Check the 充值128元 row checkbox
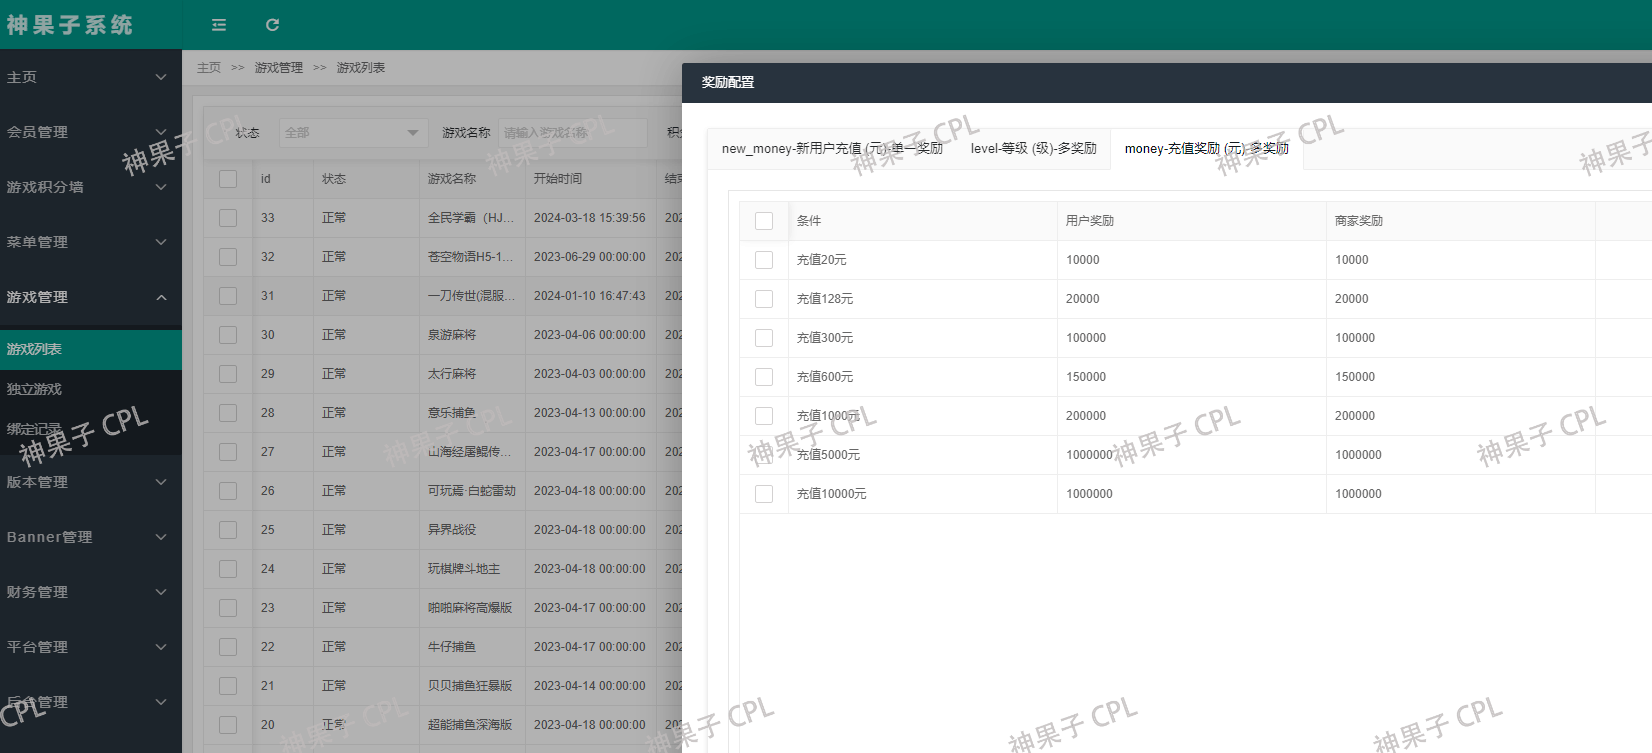 [x=764, y=299]
